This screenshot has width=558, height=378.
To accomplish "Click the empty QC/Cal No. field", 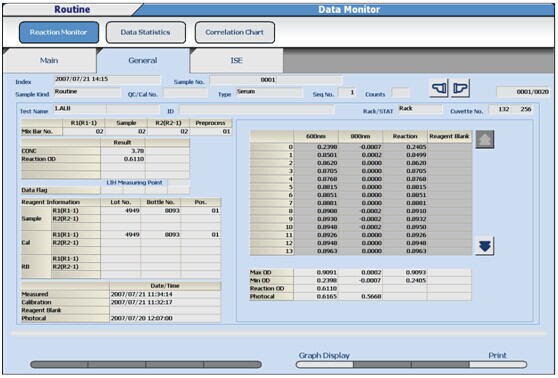I will 185,93.
